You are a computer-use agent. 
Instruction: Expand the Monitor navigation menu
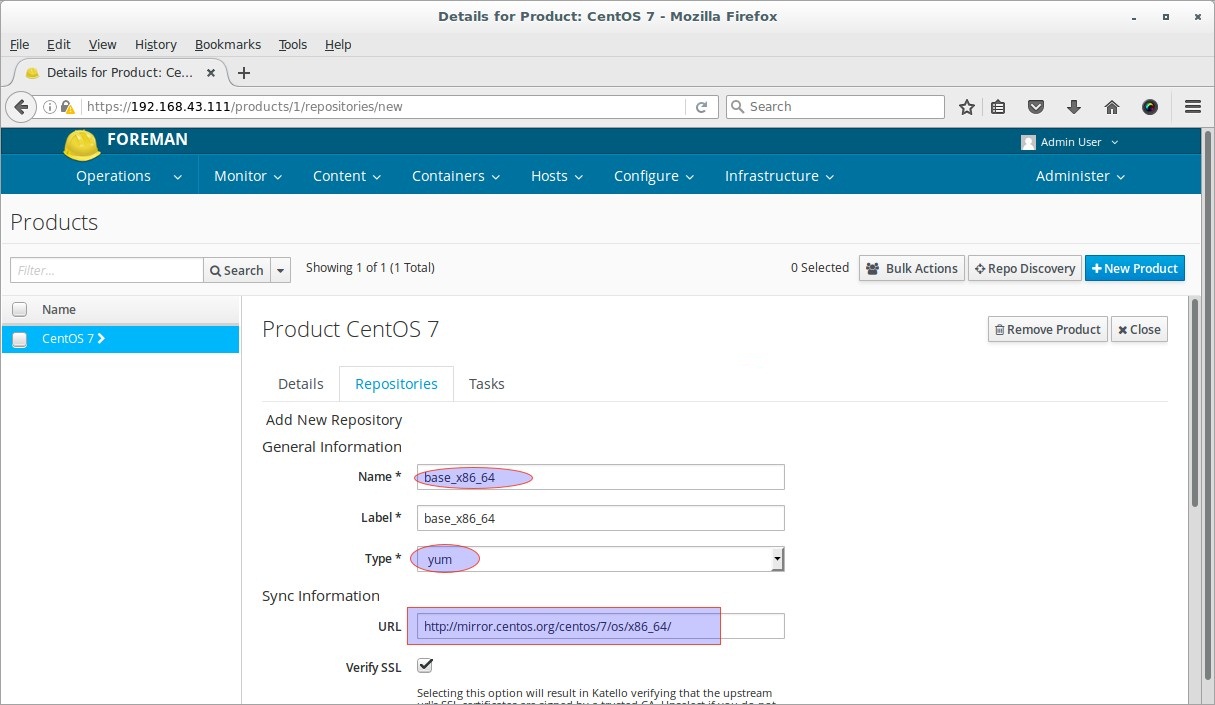click(248, 176)
